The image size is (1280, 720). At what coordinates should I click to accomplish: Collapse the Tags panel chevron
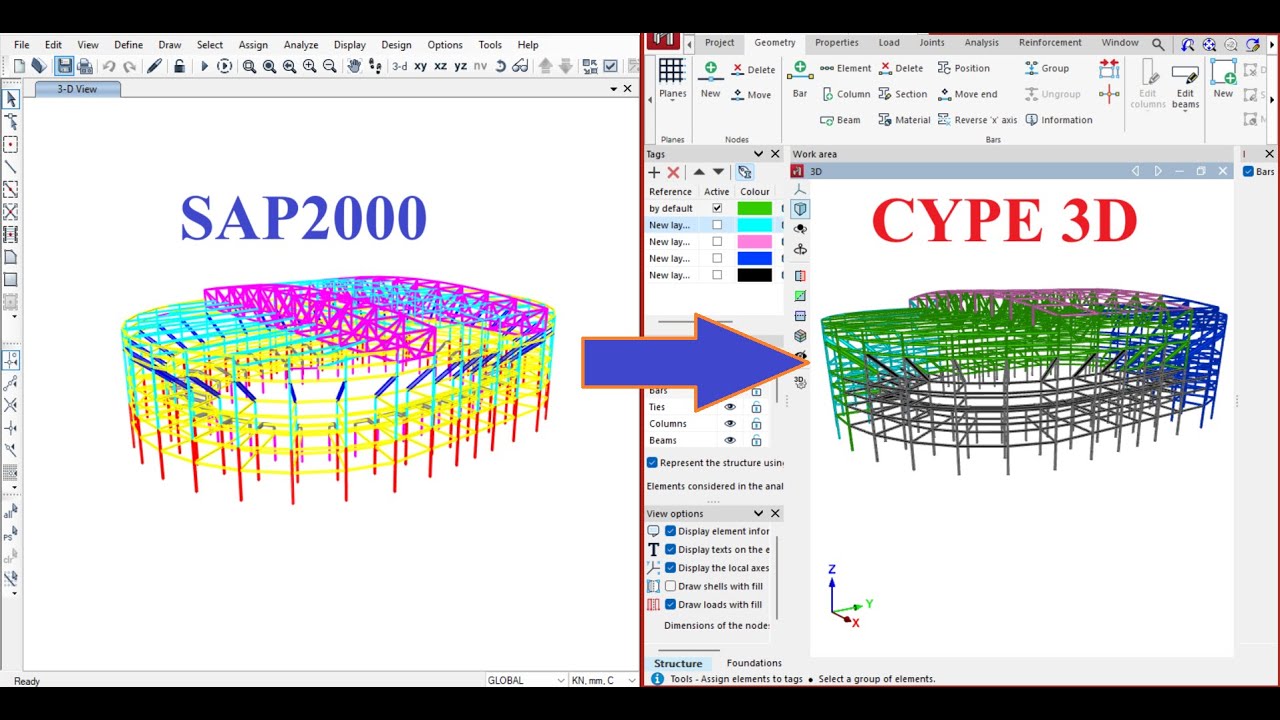coord(758,154)
